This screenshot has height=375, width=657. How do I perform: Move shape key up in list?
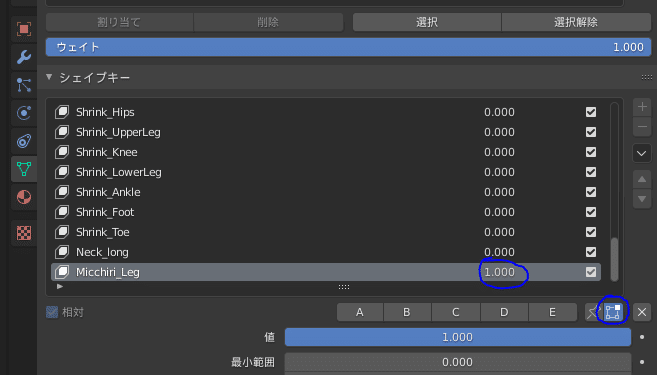642,179
